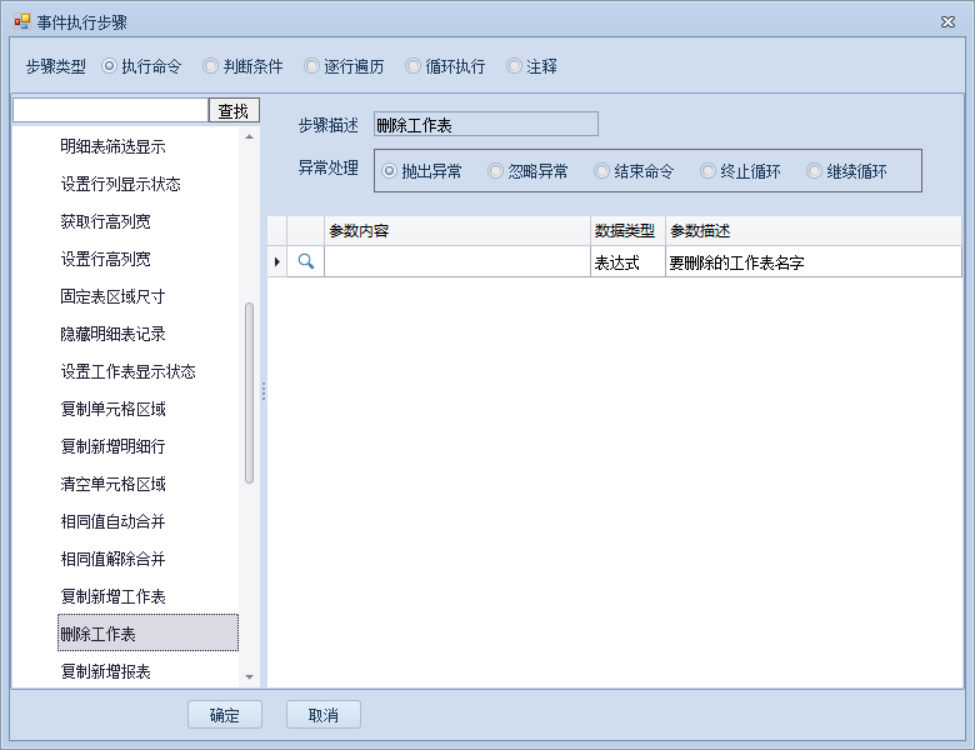Click the 步骤描述 text field
The height and width of the screenshot is (750, 975).
click(x=485, y=124)
